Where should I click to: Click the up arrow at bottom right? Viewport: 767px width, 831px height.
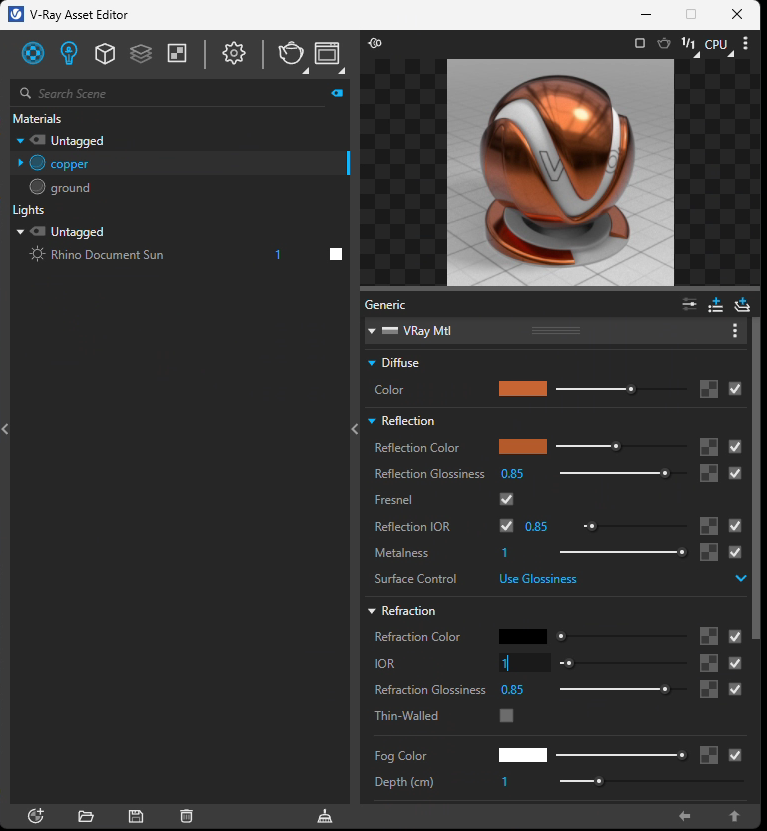[734, 816]
